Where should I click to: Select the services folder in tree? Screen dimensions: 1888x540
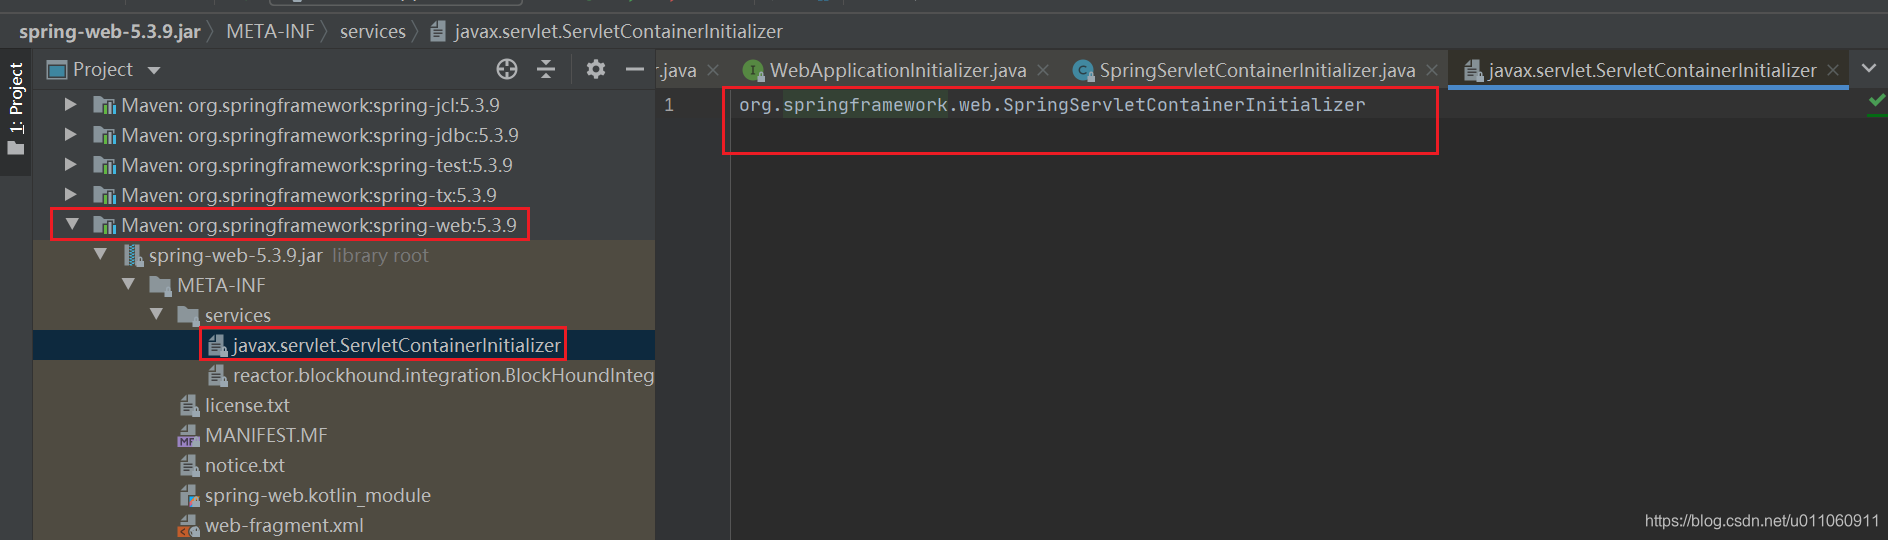pyautogui.click(x=344, y=315)
